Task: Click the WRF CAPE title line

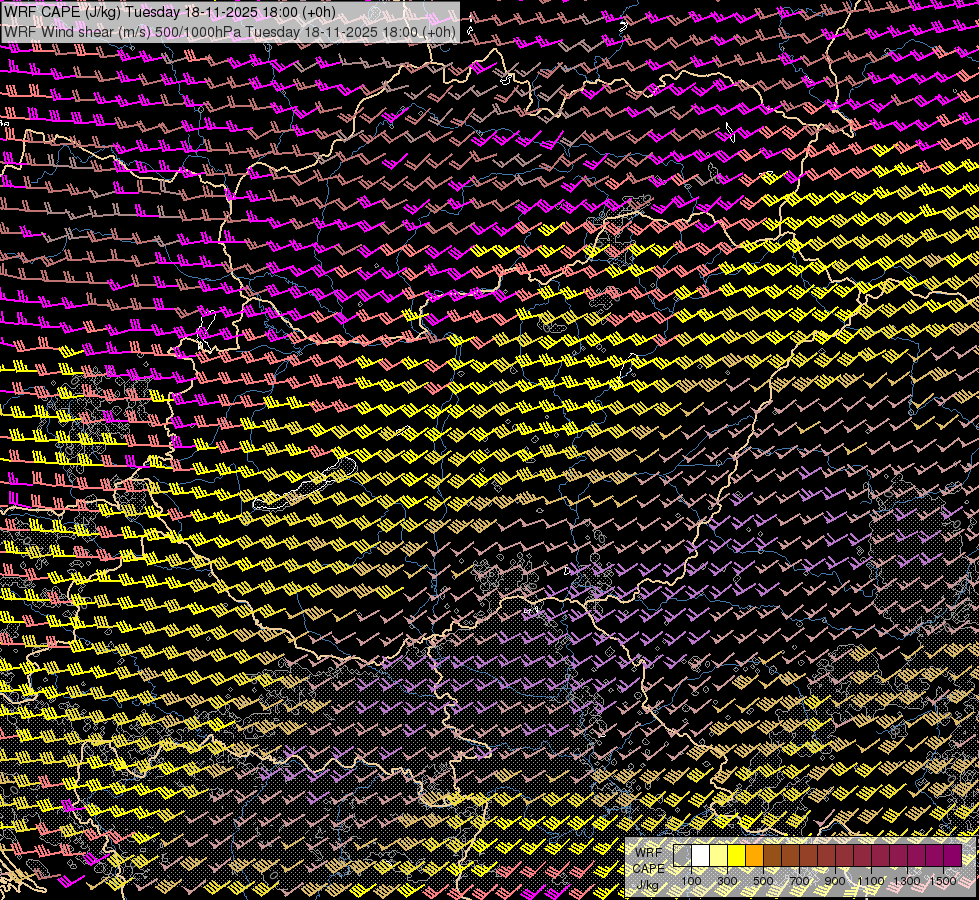Action: [169, 12]
